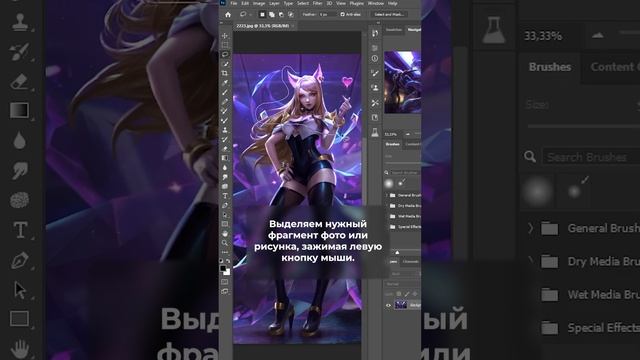
Task: Toggle lock position icon in Layers panel
Action: coord(415,293)
